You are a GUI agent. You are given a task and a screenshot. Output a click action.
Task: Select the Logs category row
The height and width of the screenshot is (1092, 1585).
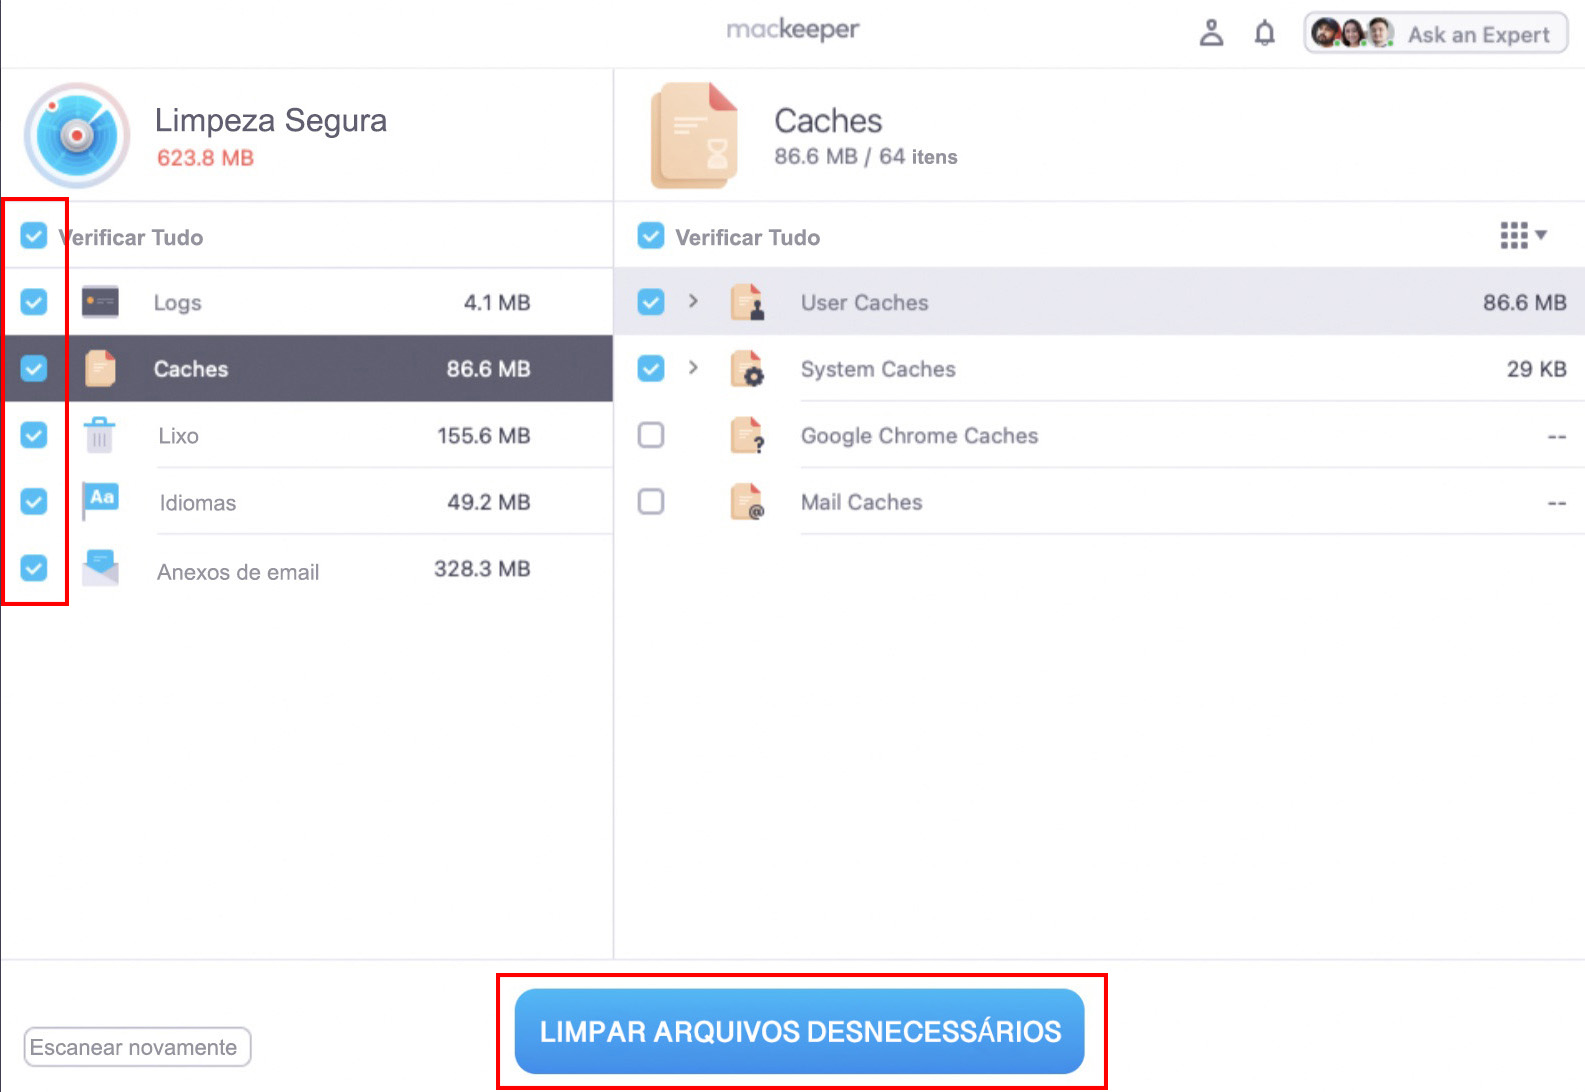coord(307,302)
